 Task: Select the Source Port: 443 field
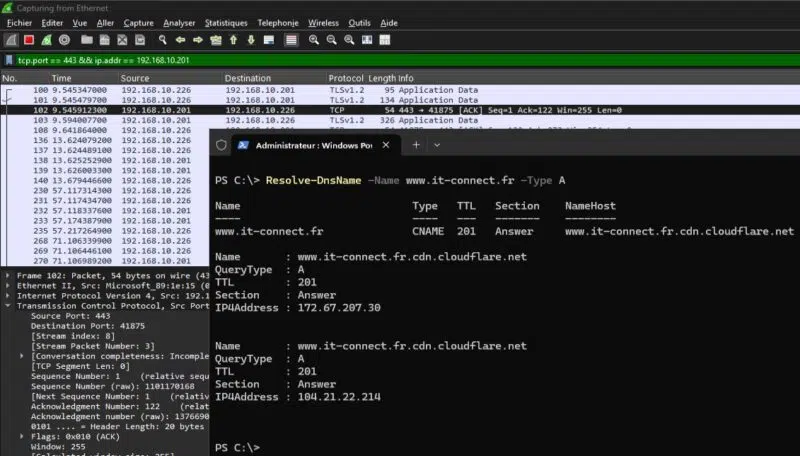(70, 316)
